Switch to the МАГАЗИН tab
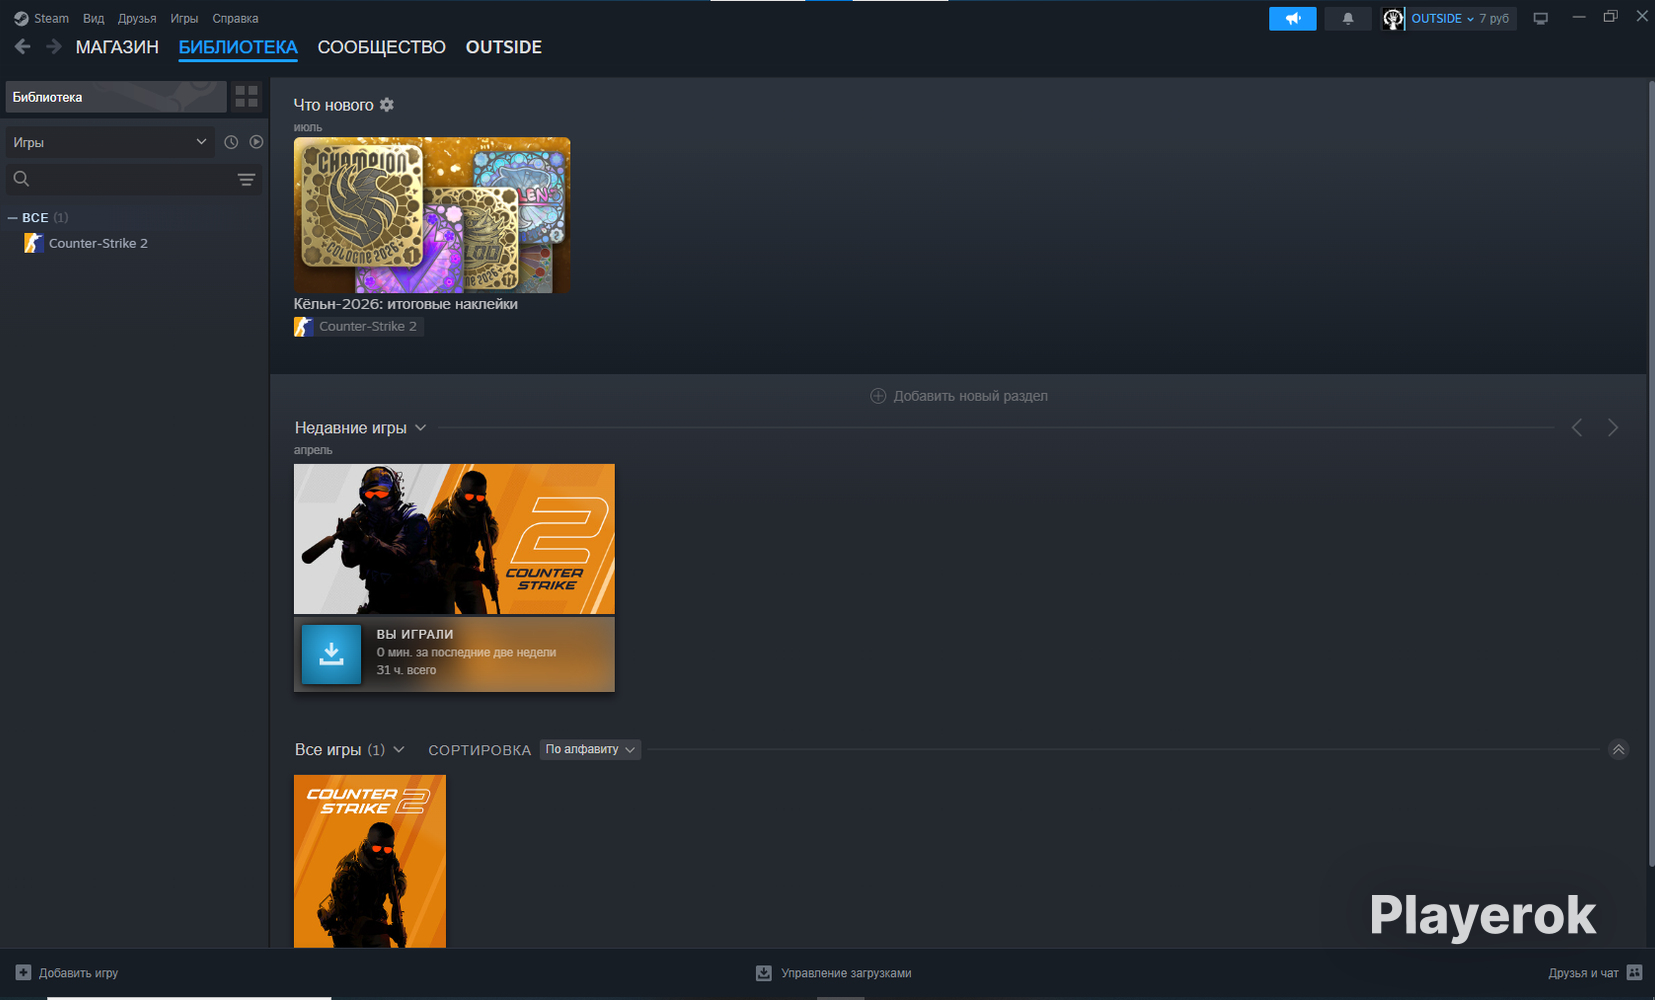1655x1000 pixels. point(117,47)
